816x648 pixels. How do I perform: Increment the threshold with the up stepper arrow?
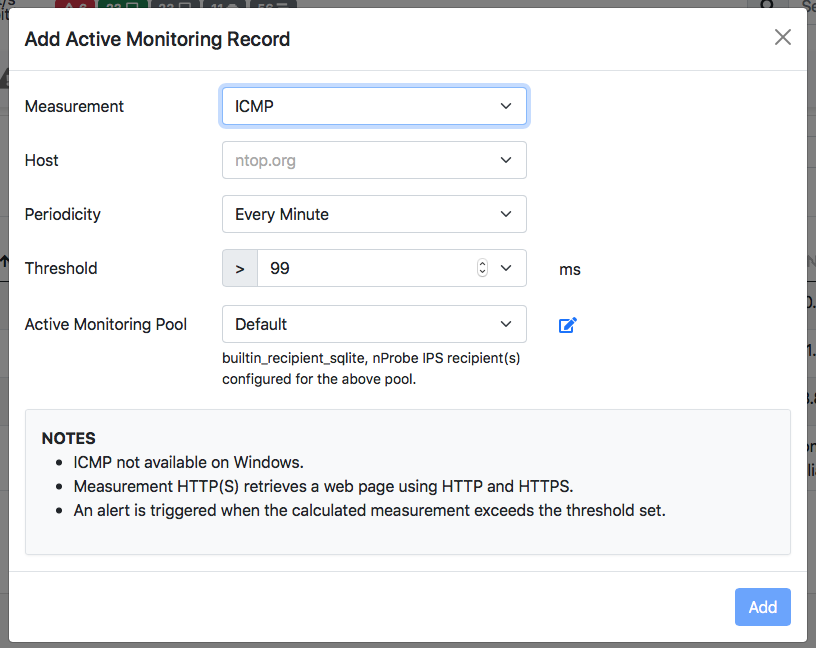click(x=482, y=263)
